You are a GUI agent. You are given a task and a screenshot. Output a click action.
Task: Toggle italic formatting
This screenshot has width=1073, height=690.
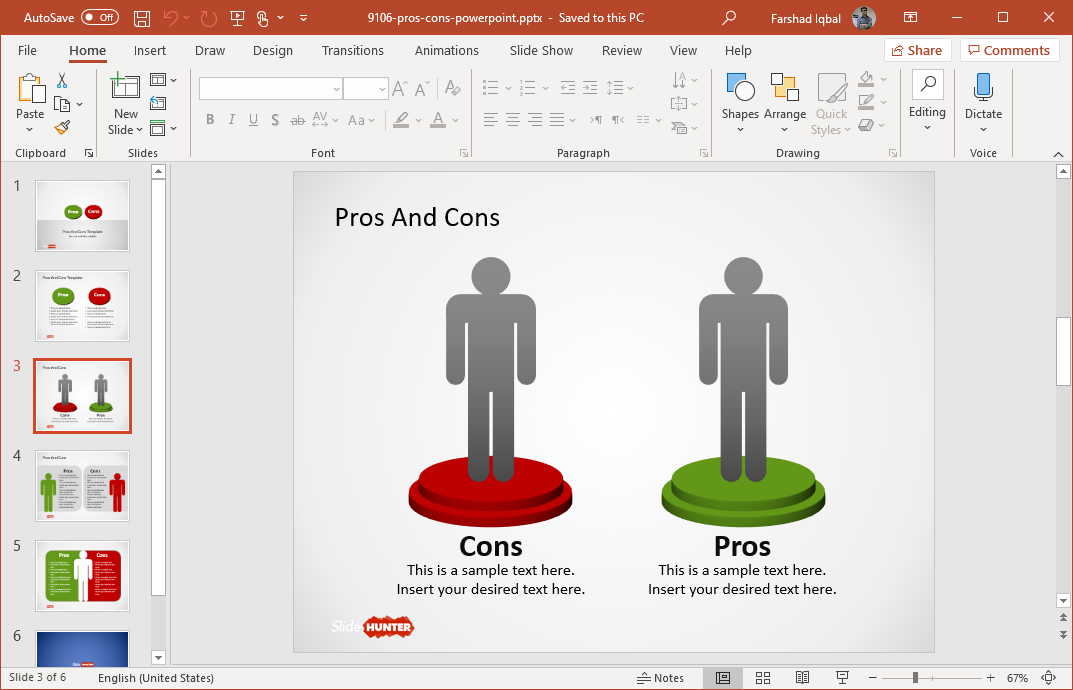point(232,119)
